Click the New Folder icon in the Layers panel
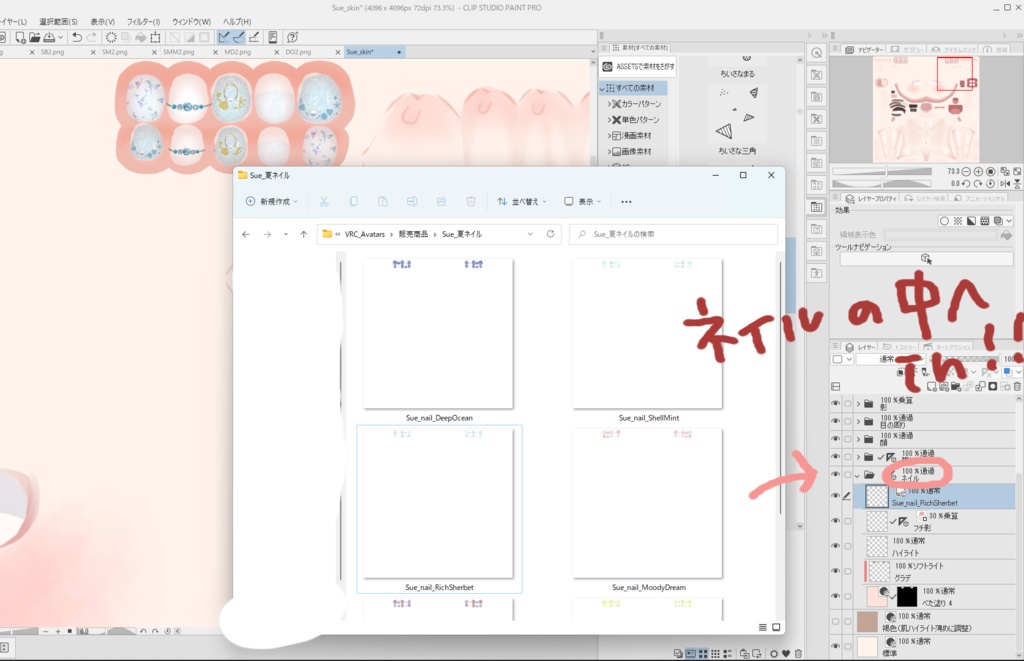Screen dimensions: 1024x661 955,385
